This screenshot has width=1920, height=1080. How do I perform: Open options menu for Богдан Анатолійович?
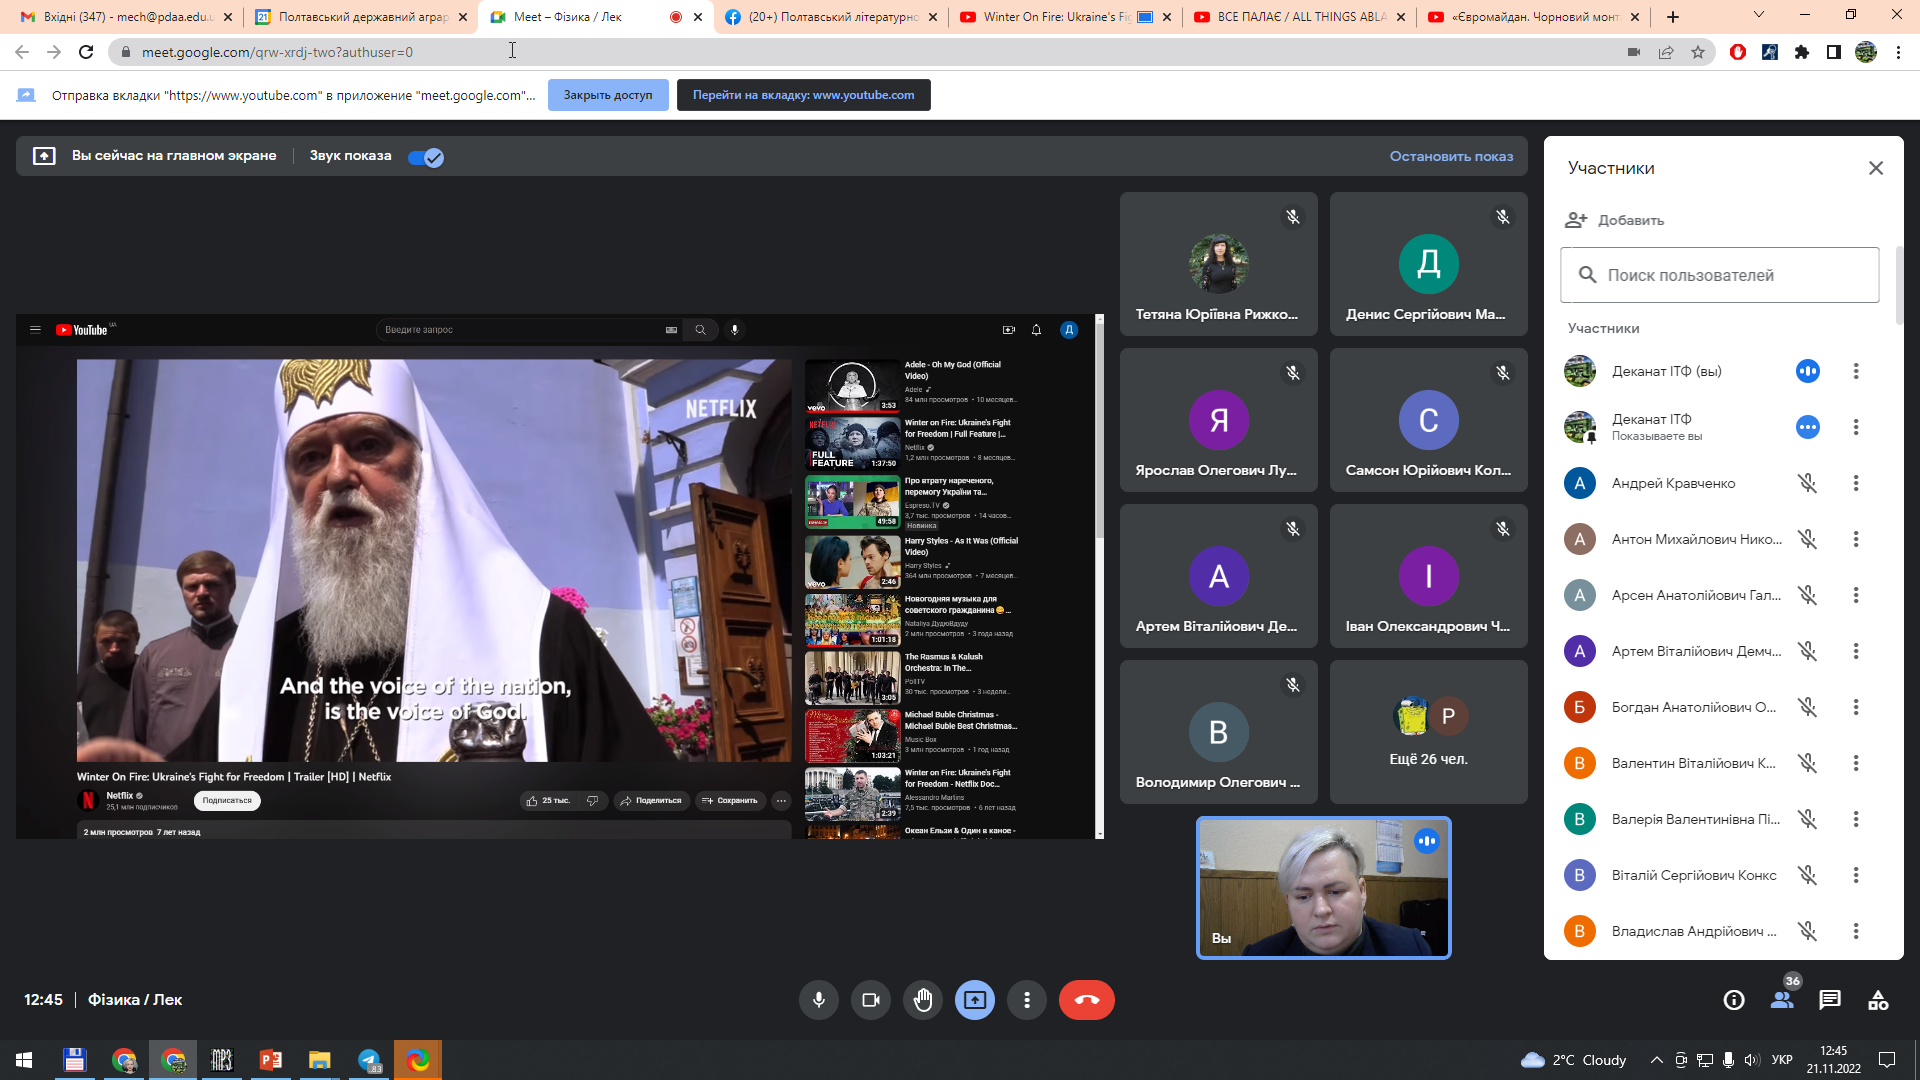tap(1856, 707)
